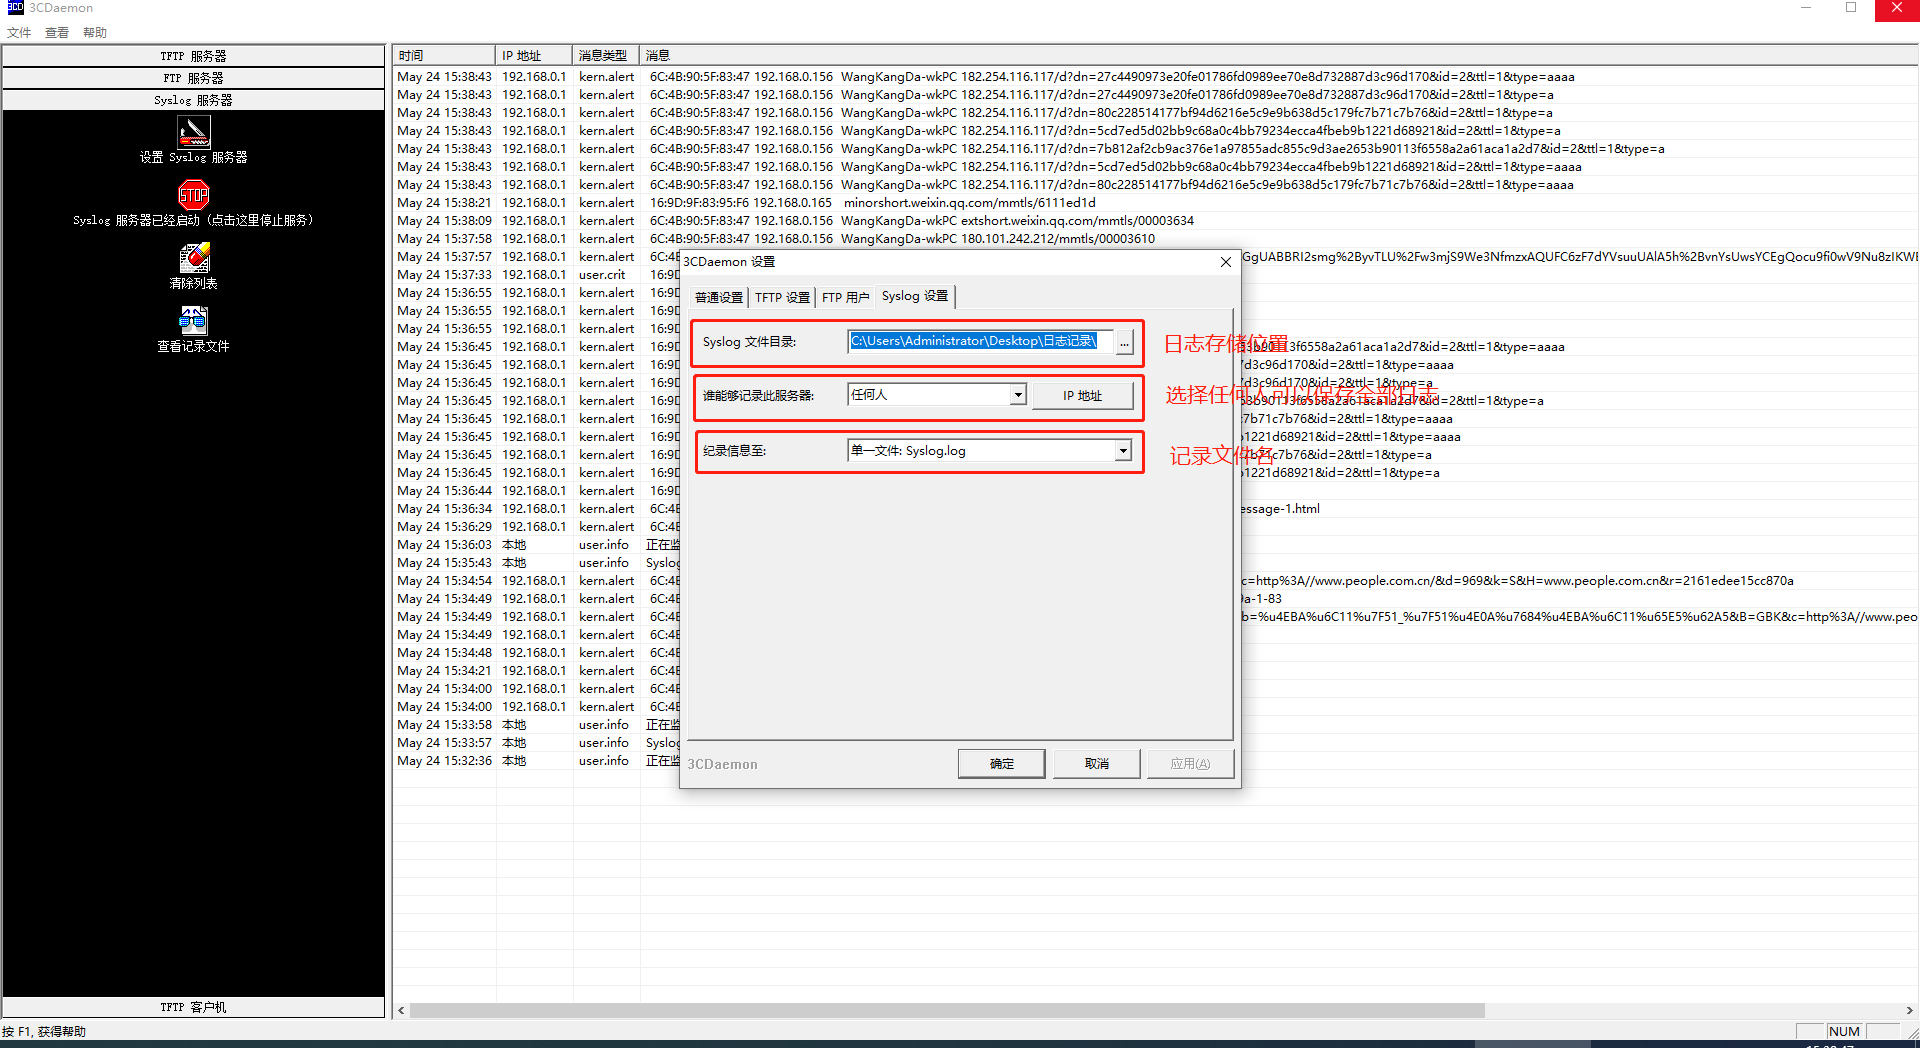Open the 帮助 menu

click(95, 33)
